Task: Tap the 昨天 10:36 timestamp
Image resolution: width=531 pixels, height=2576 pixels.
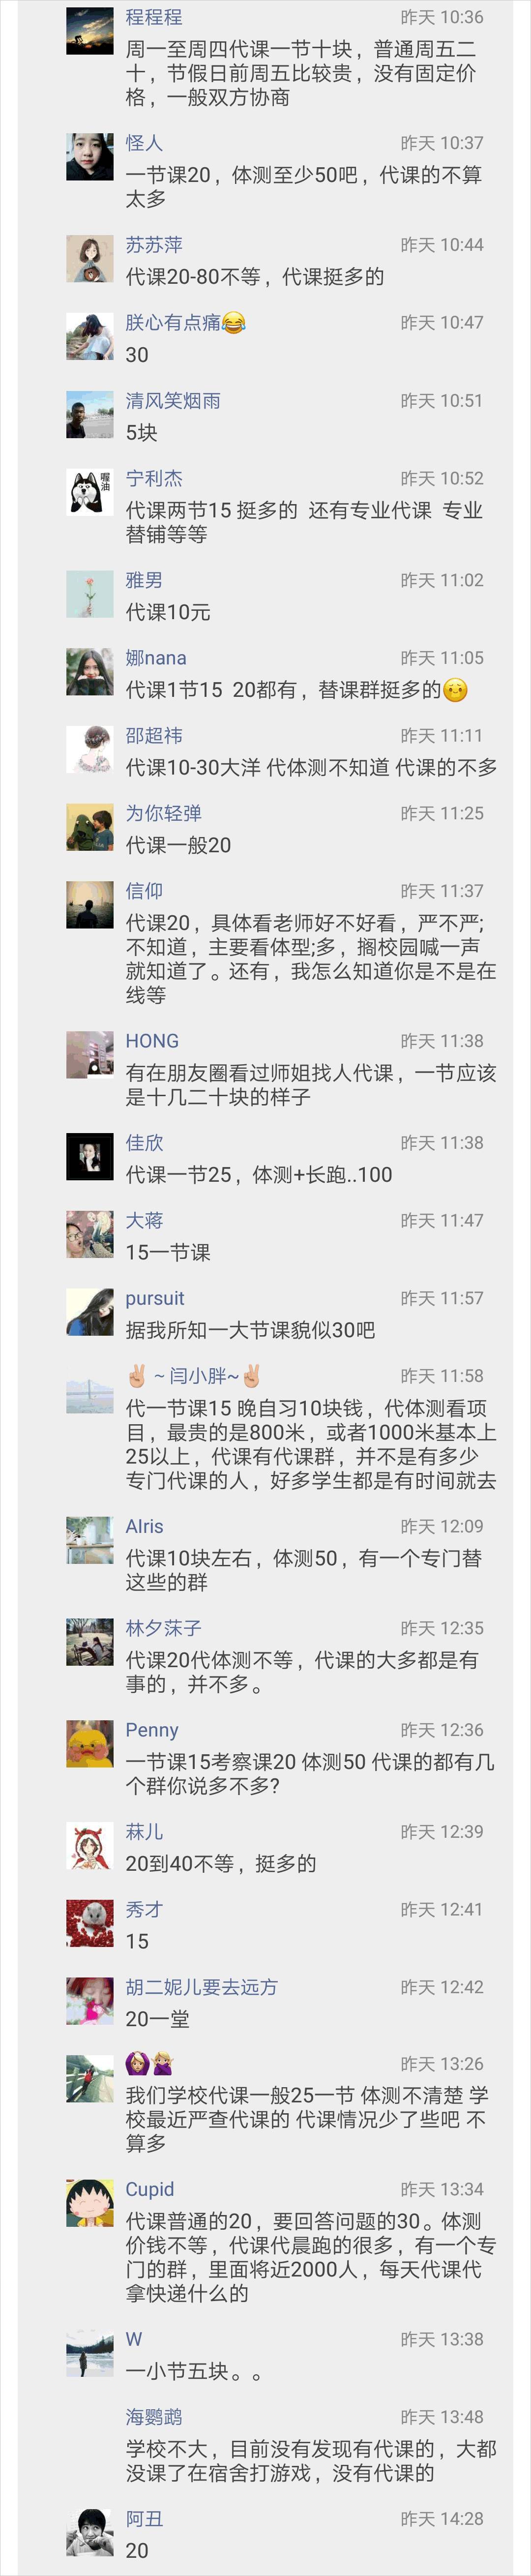Action: click(441, 17)
